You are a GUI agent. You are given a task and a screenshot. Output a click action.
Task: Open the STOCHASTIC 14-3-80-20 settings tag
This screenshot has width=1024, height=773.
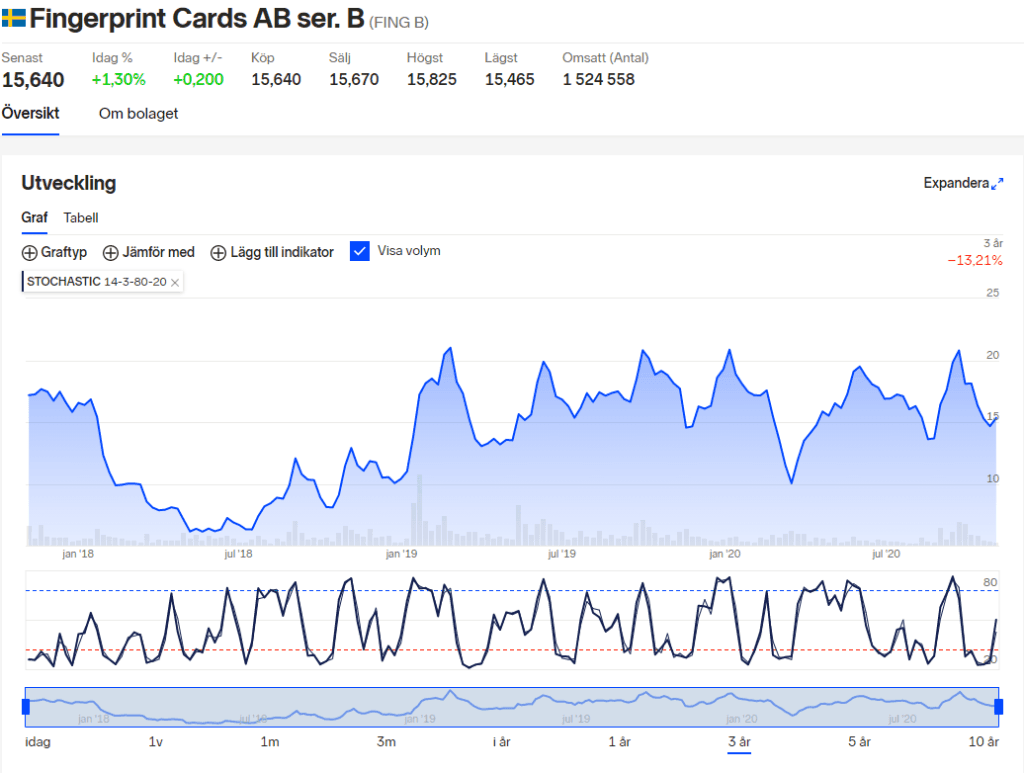95,282
